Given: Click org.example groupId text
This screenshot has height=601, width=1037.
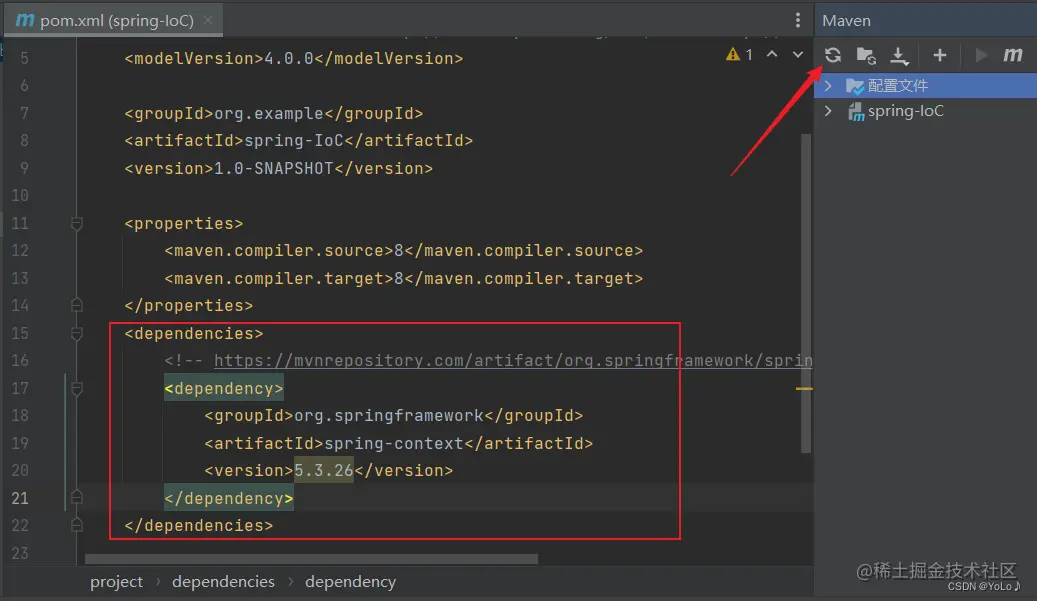Looking at the screenshot, I should (269, 114).
